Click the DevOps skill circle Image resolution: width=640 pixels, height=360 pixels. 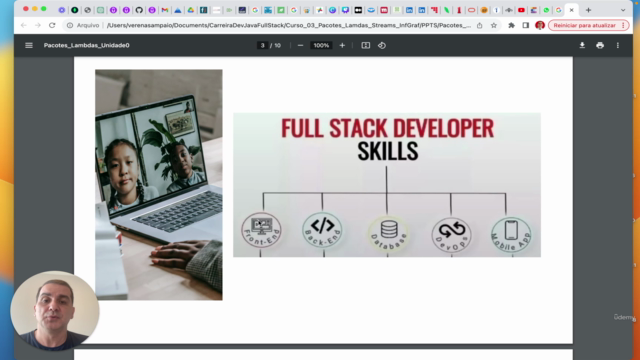click(x=451, y=235)
